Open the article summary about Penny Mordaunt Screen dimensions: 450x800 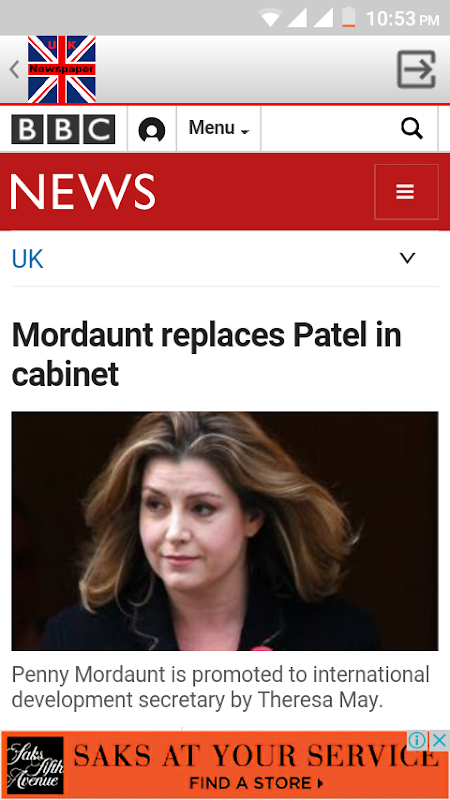(220, 687)
